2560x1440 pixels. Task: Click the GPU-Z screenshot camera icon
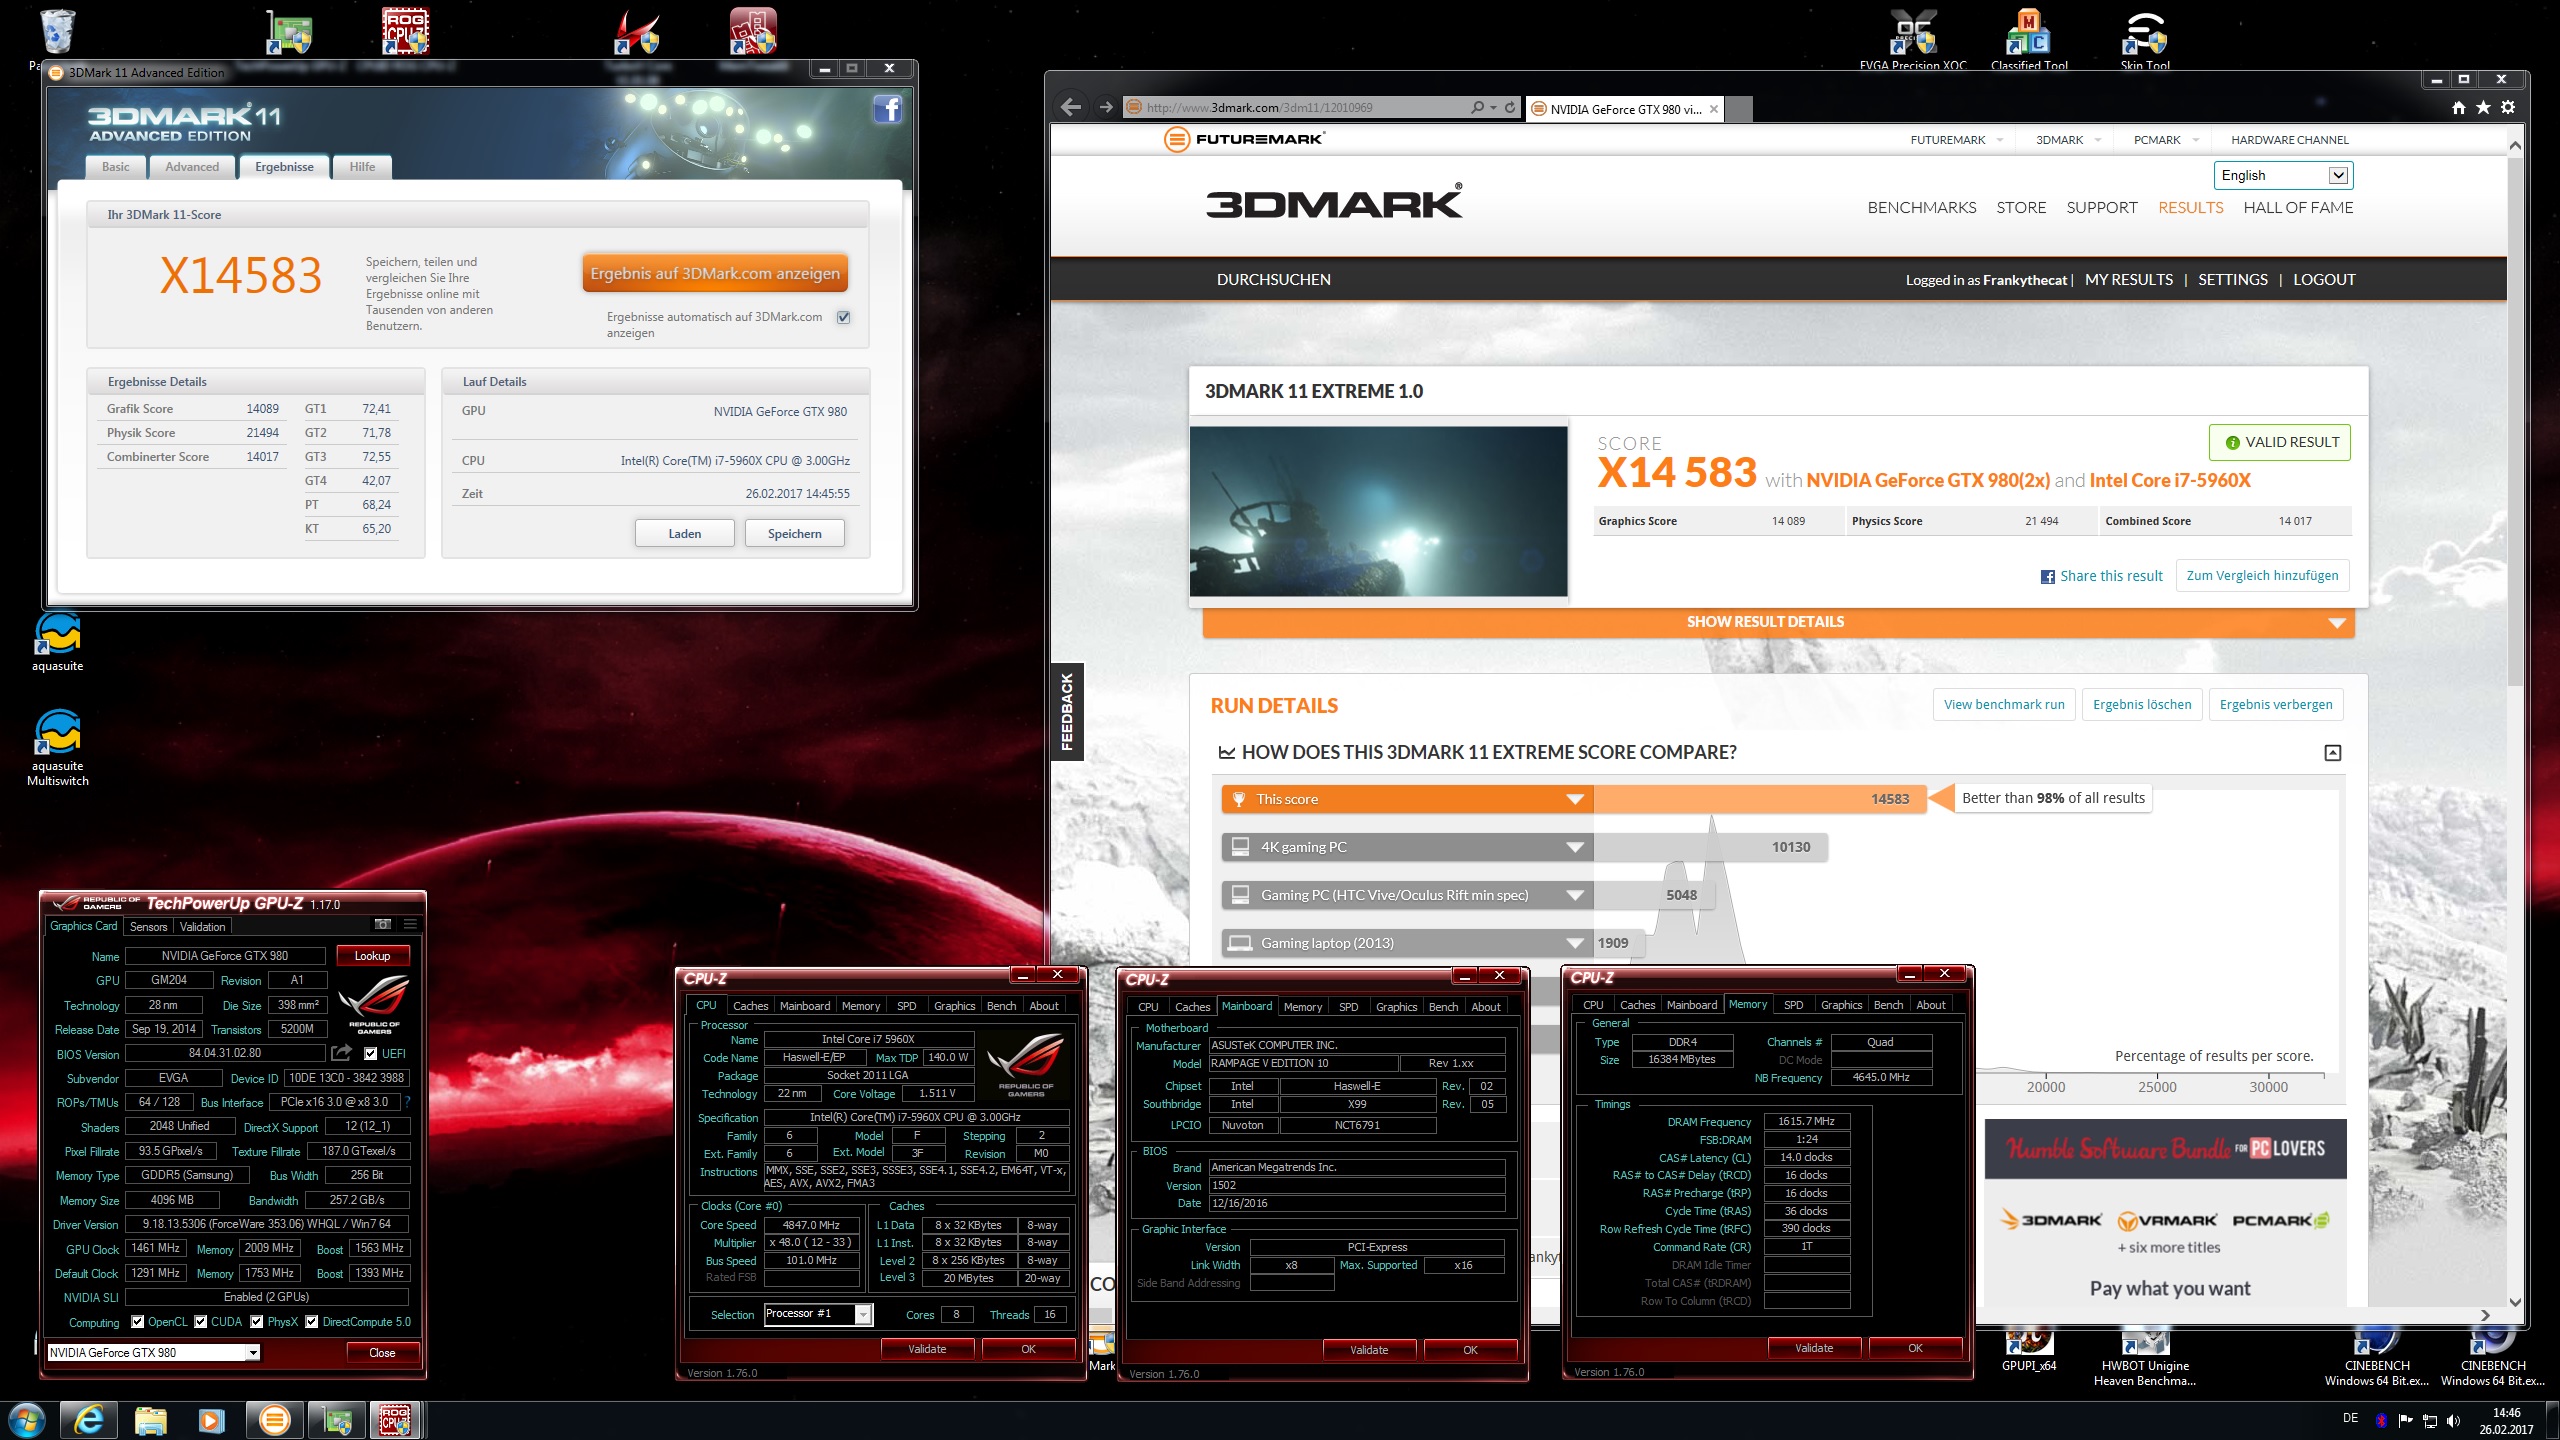382,924
